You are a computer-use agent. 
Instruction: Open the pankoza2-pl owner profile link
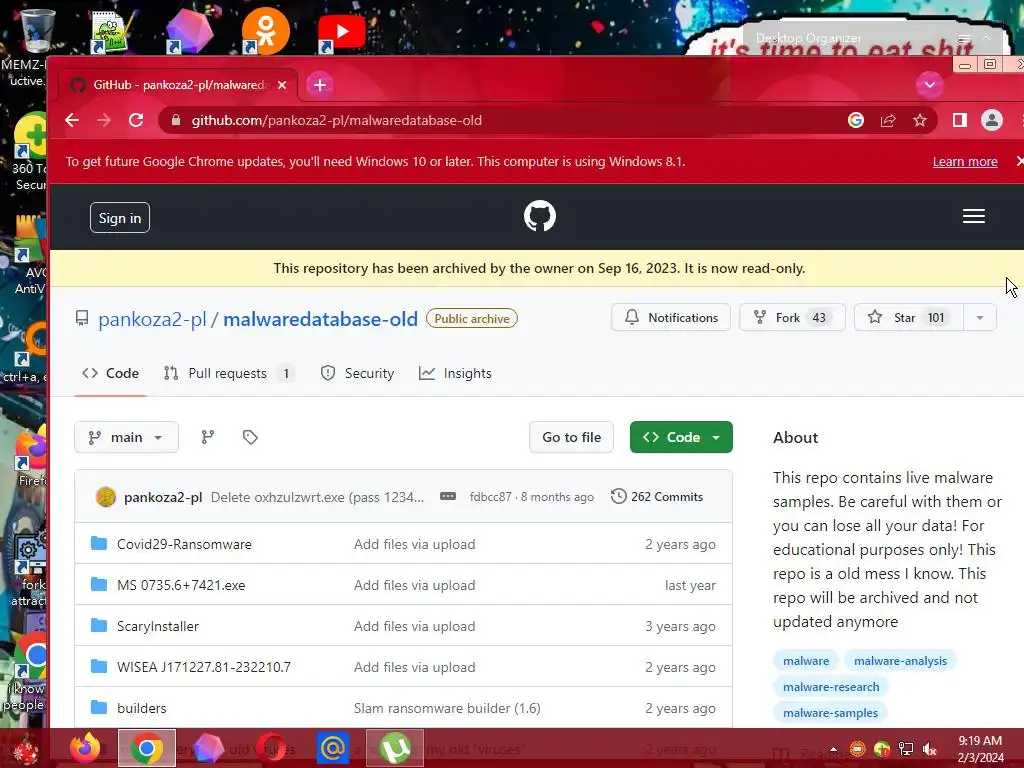(152, 319)
